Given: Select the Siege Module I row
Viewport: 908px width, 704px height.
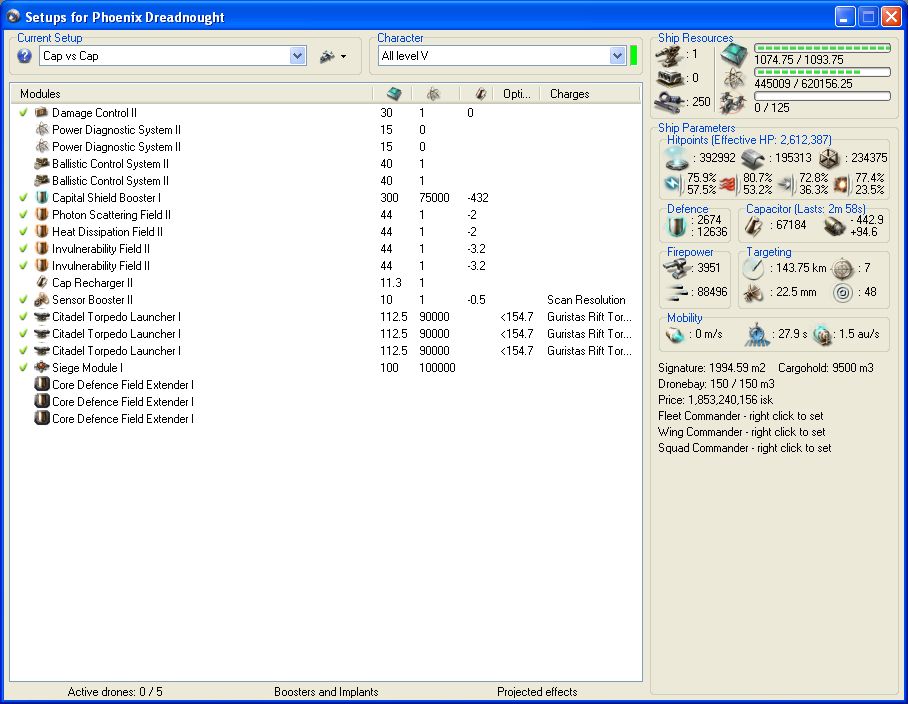Looking at the screenshot, I should (x=326, y=368).
